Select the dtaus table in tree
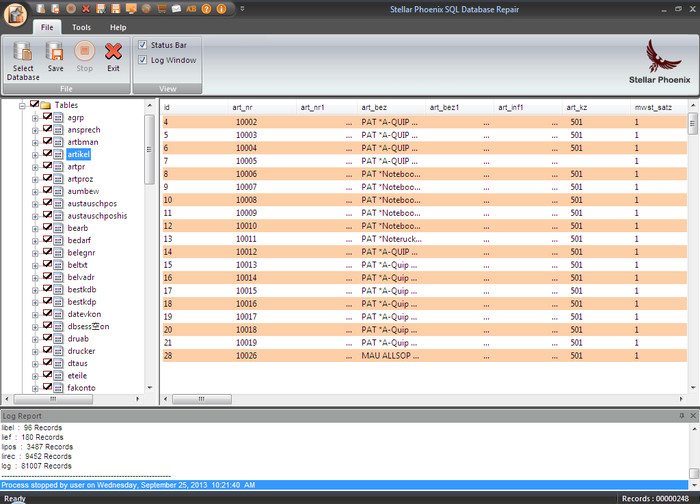 (77, 363)
